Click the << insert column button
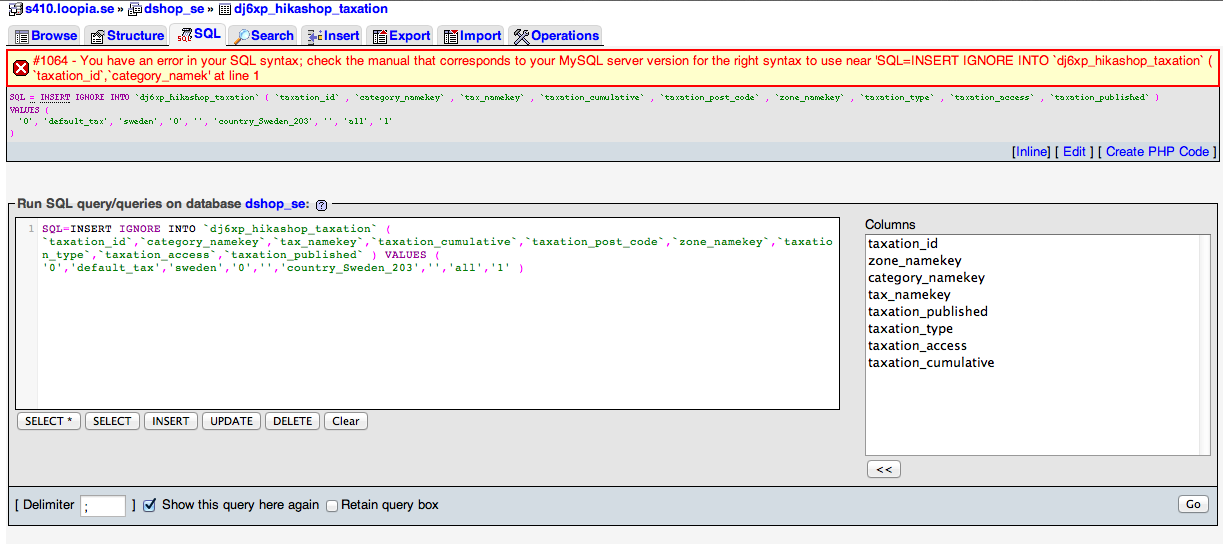 point(884,469)
